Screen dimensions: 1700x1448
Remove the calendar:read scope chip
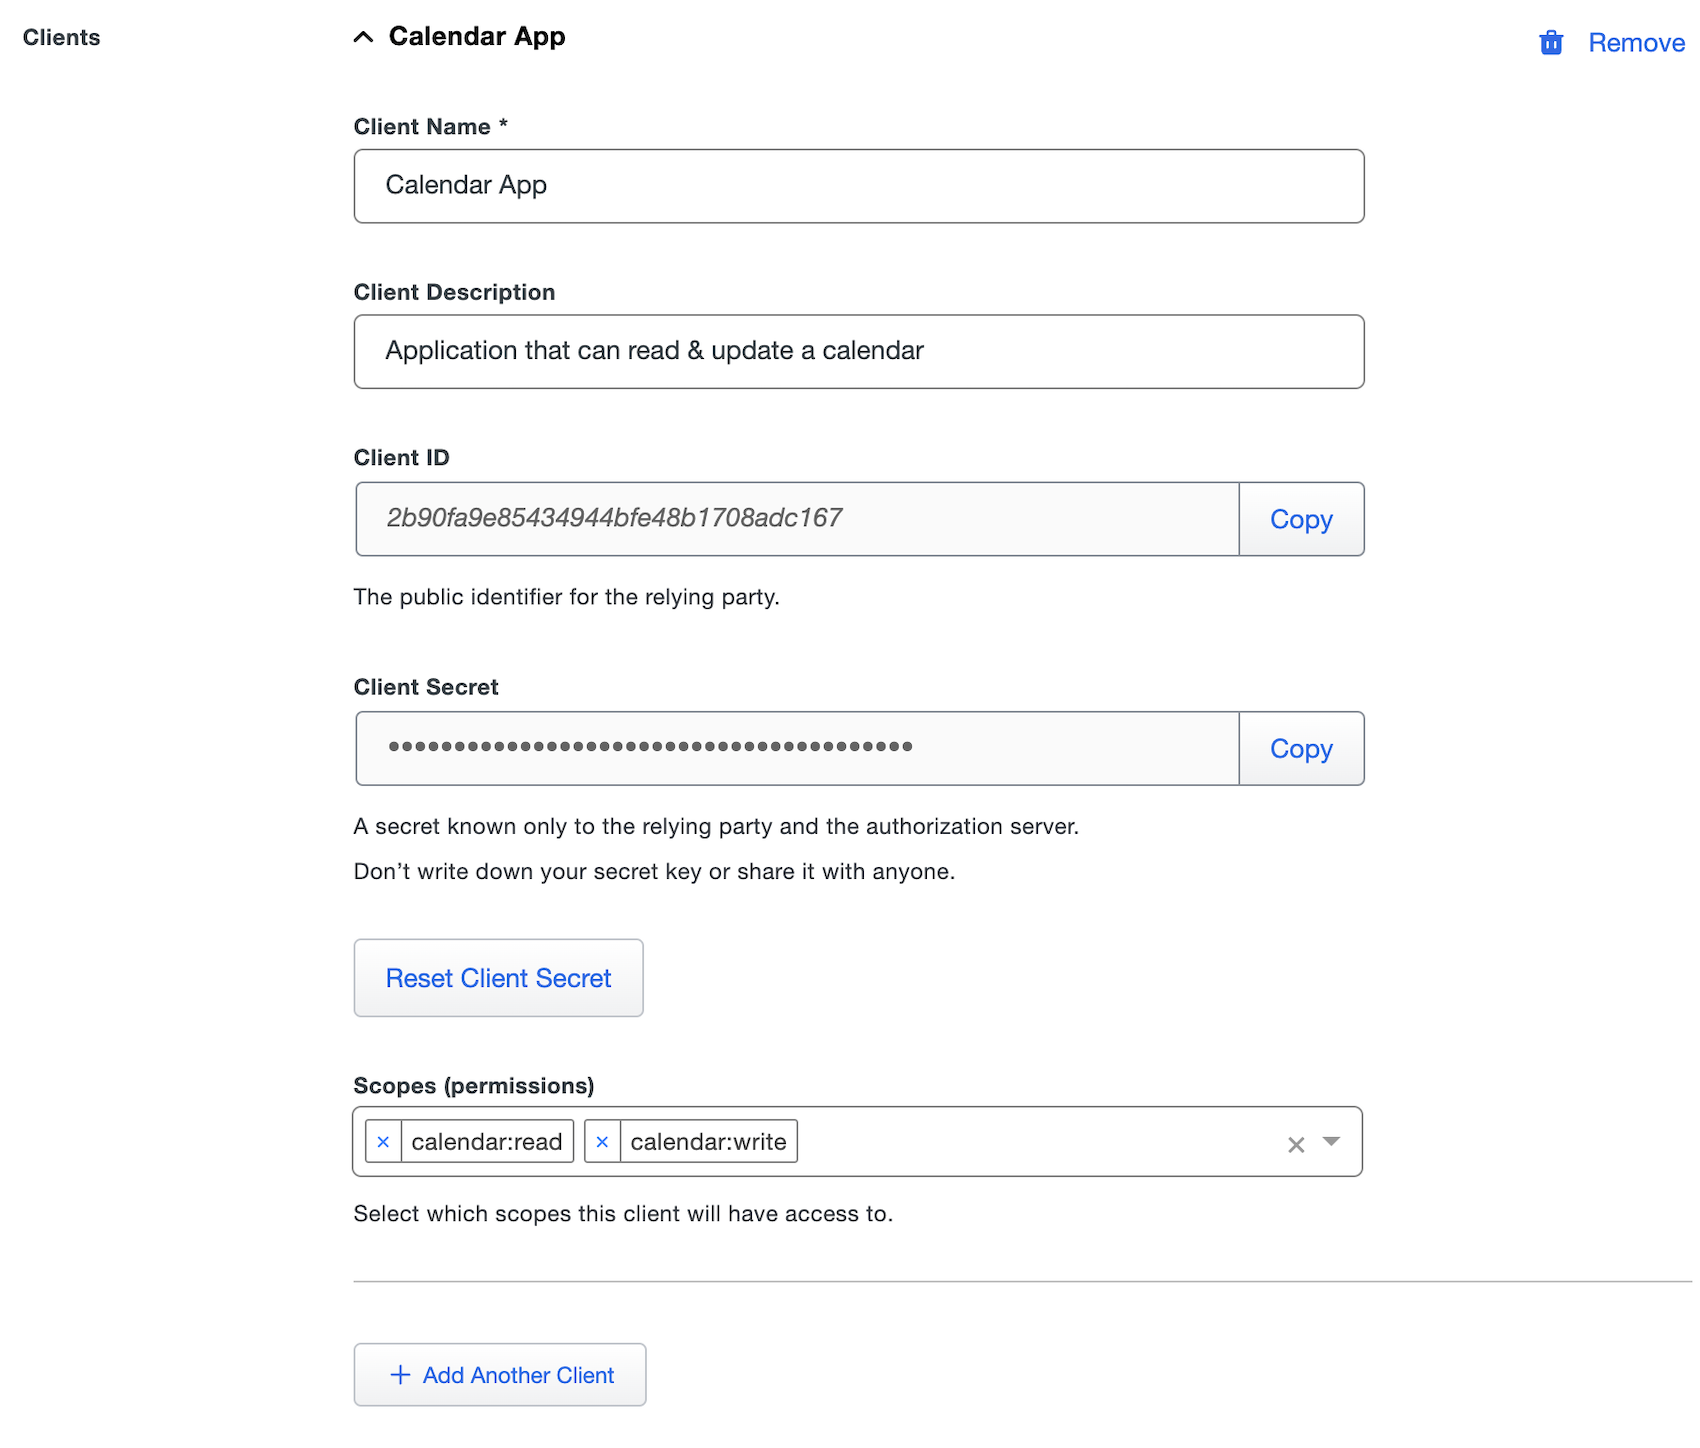(x=384, y=1141)
